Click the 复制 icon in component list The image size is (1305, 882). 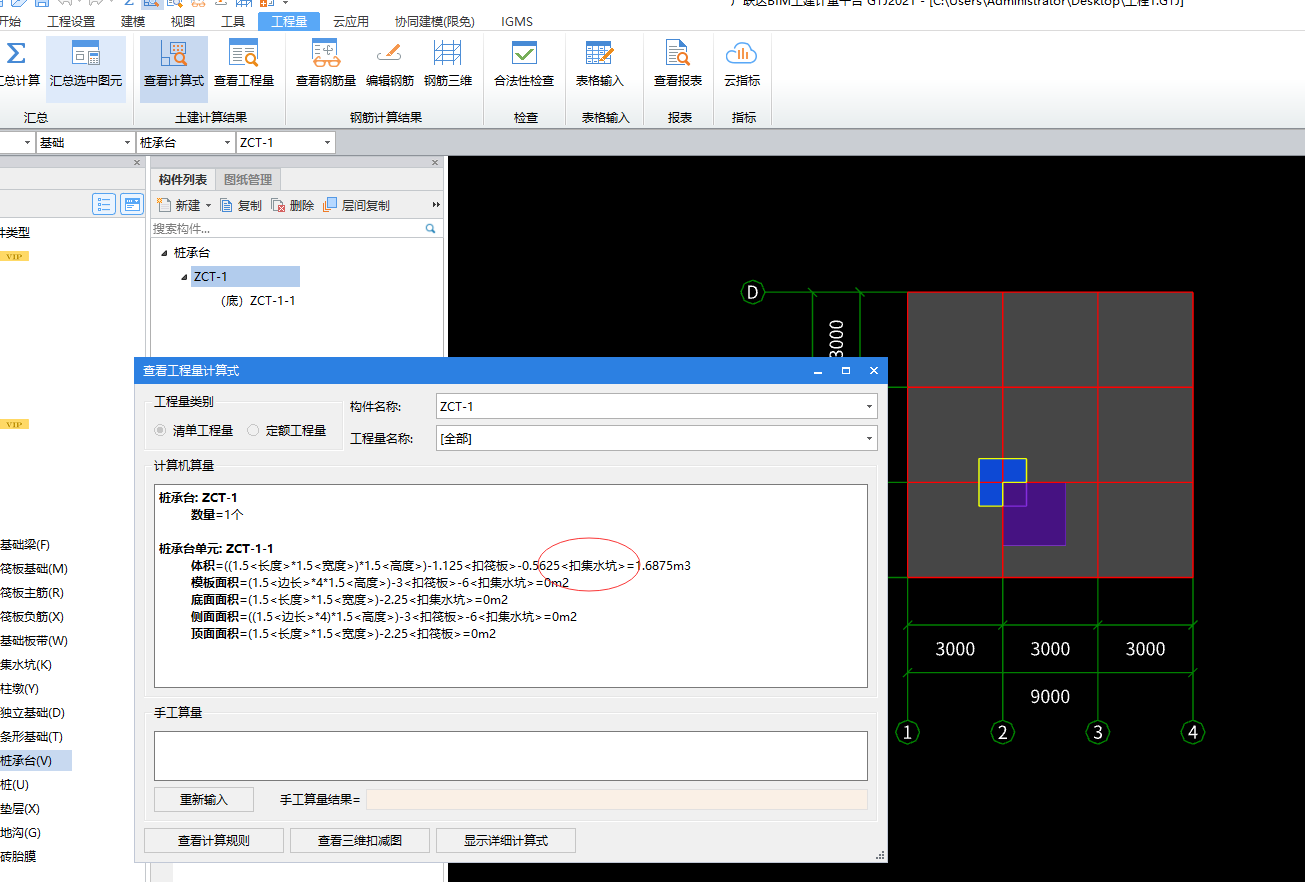[x=226, y=205]
